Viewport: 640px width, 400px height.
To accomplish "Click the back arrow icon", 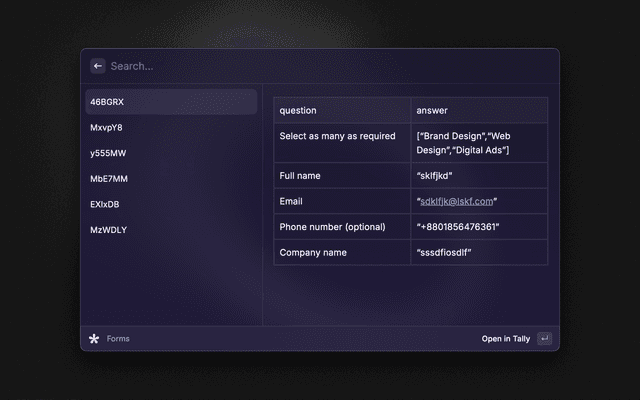I will coord(97,66).
